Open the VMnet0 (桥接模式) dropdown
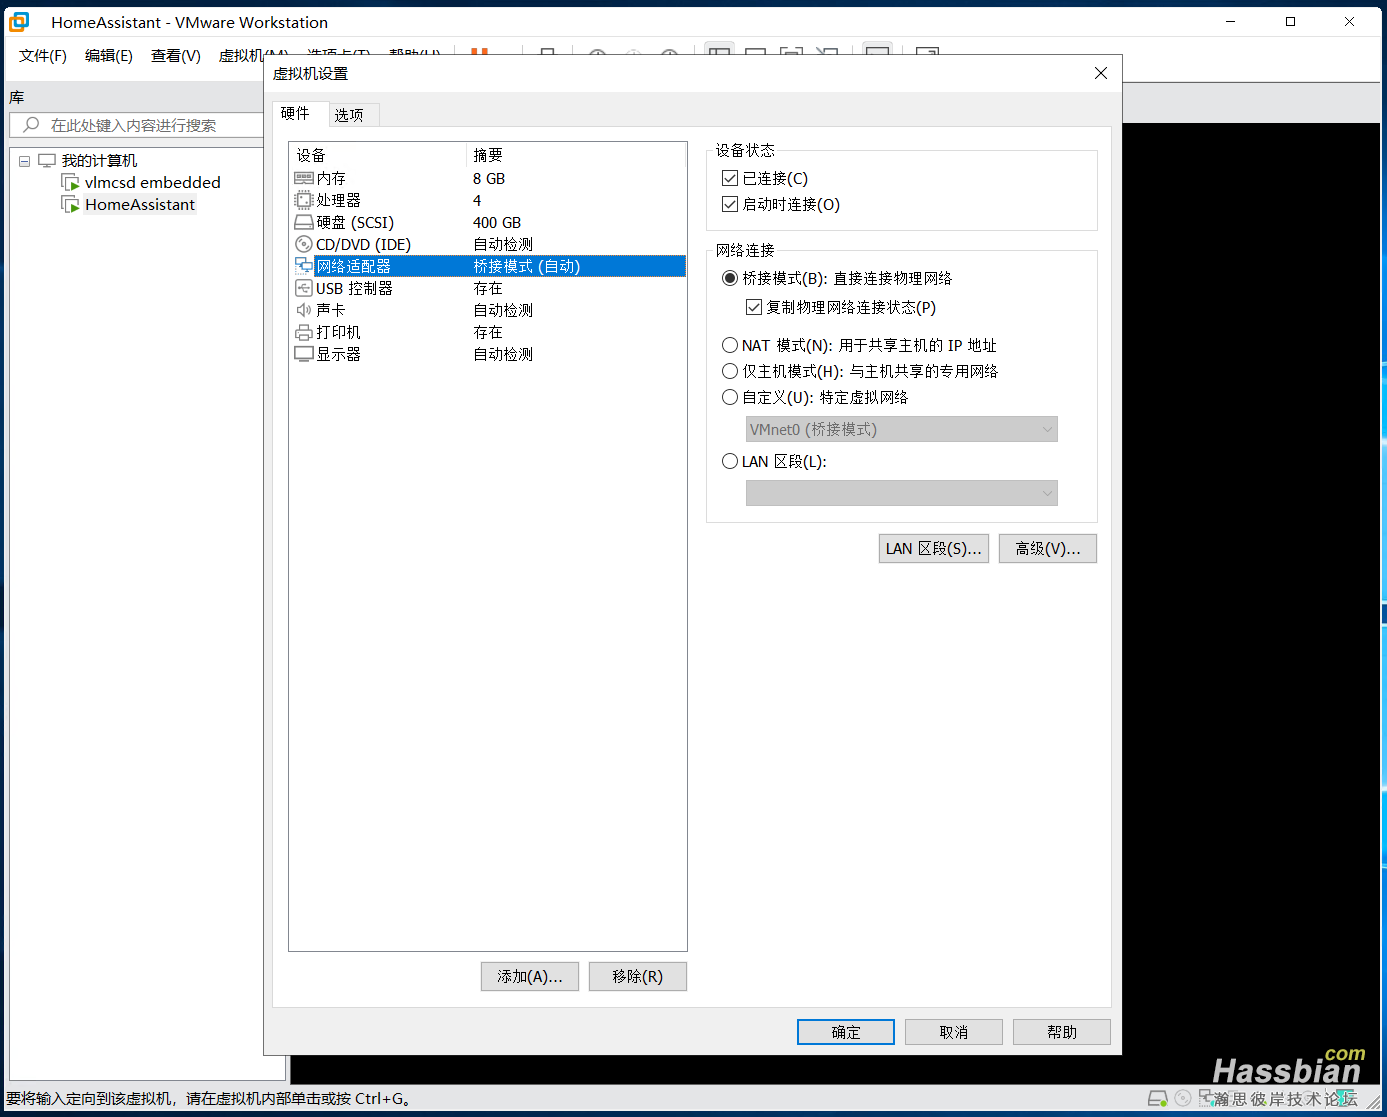Screen dimensions: 1387x1117 click(901, 429)
